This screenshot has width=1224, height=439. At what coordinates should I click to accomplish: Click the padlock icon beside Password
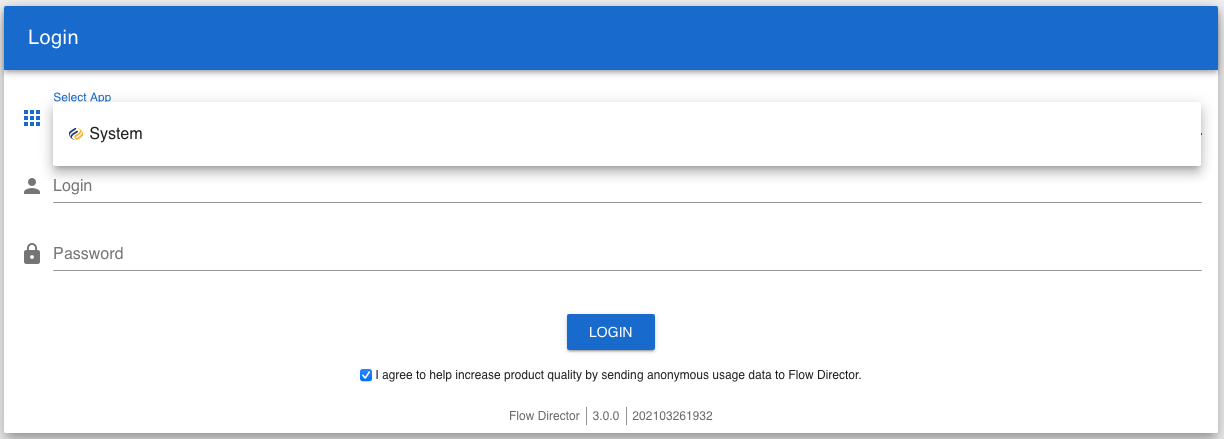pos(32,254)
